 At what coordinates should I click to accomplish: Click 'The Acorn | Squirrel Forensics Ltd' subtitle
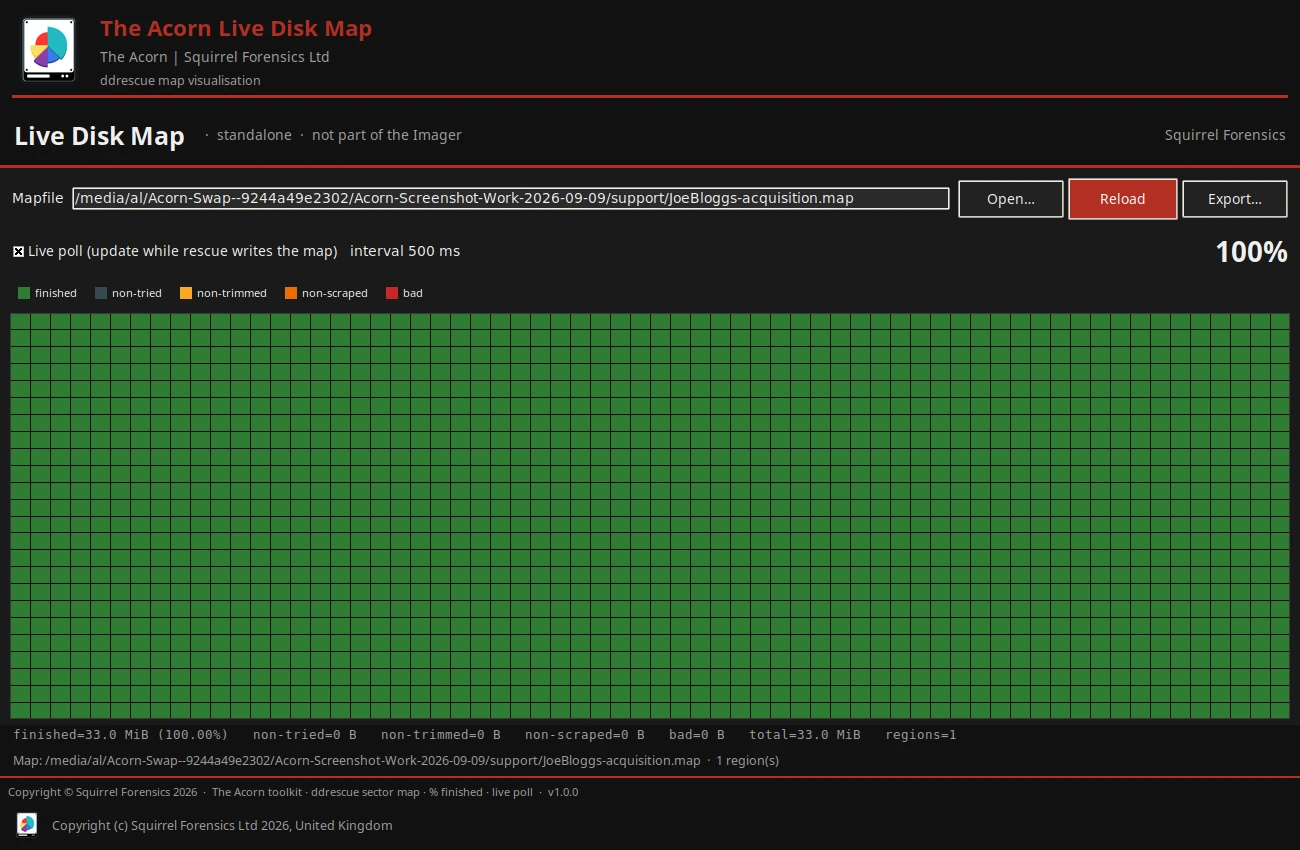(x=215, y=57)
